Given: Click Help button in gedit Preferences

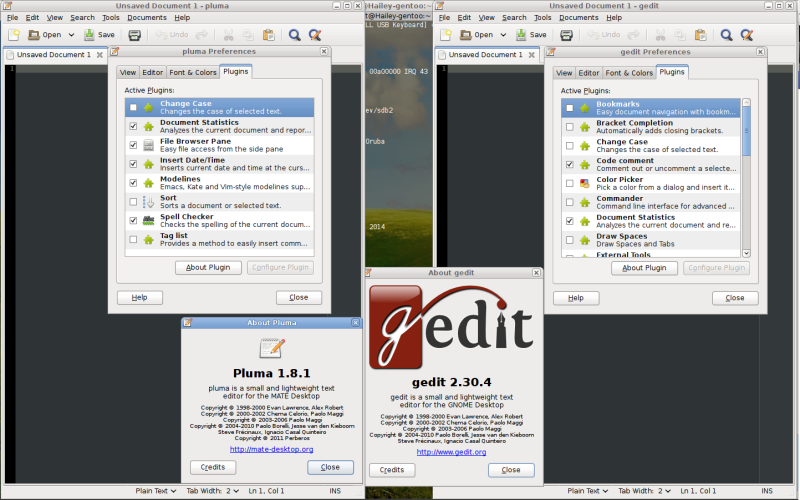Looking at the screenshot, I should click(x=576, y=298).
